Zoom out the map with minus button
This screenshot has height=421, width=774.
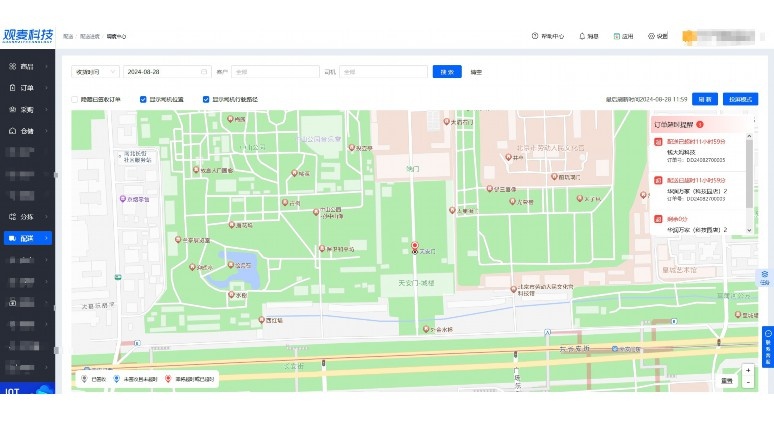748,382
